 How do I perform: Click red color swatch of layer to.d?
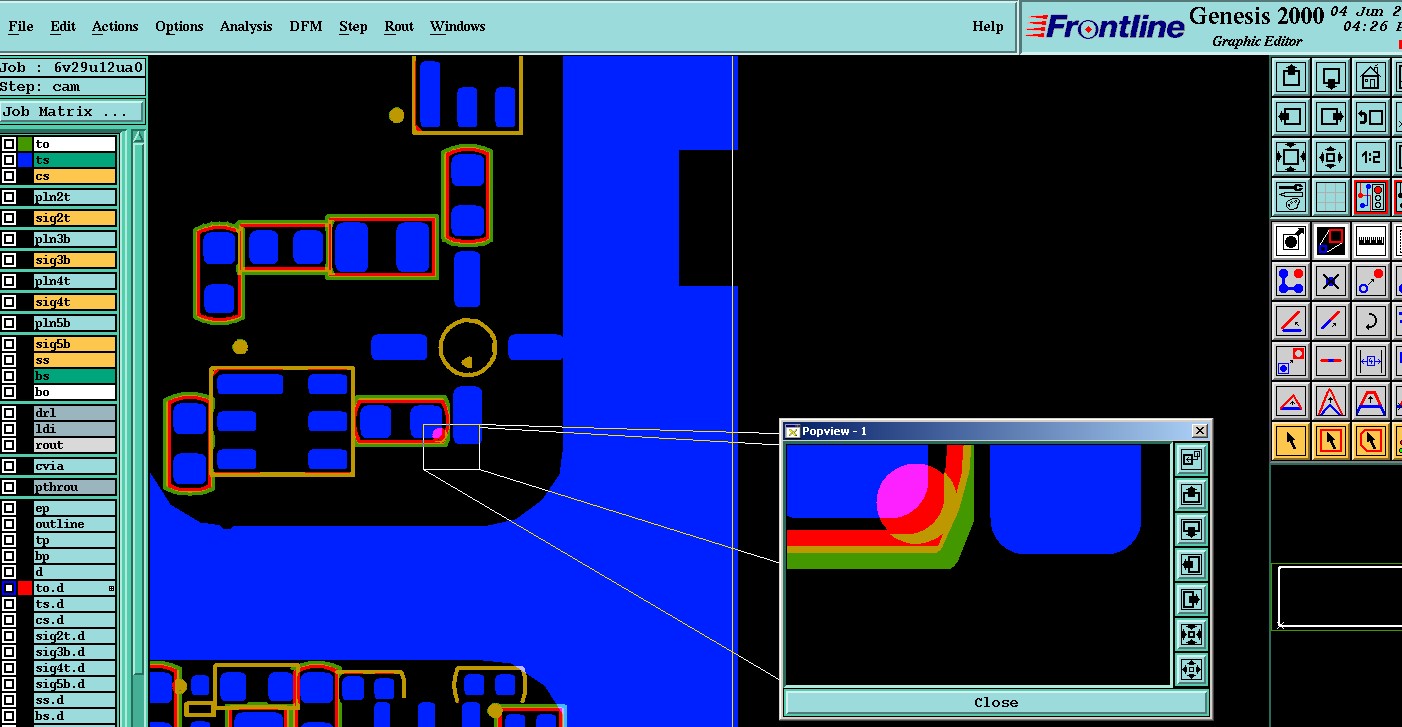click(25, 588)
